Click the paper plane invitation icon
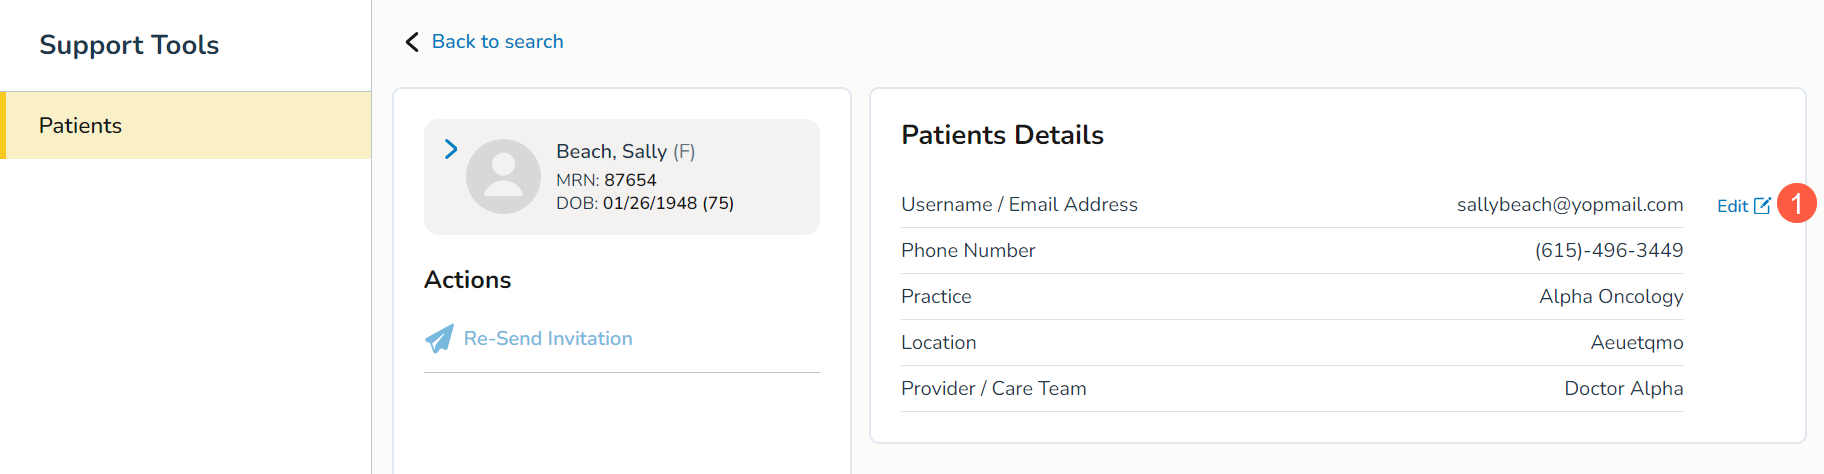1824x474 pixels. coord(439,339)
